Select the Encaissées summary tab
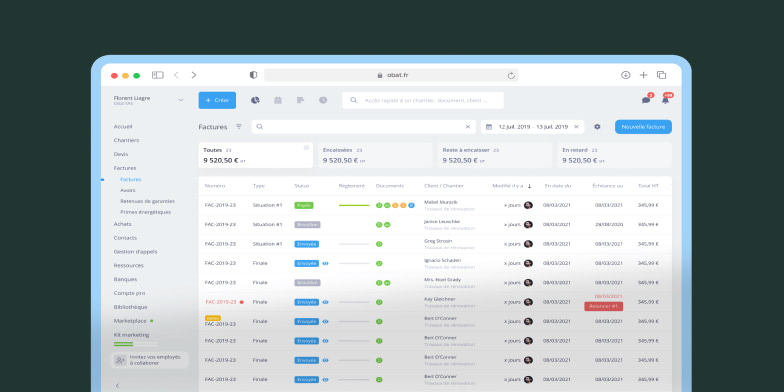This screenshot has width=784, height=392. [375, 155]
